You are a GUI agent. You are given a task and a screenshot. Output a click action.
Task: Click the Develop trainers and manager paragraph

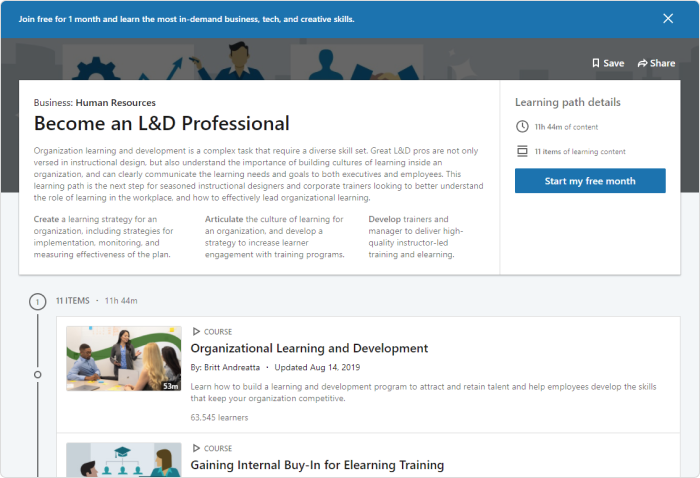point(416,237)
